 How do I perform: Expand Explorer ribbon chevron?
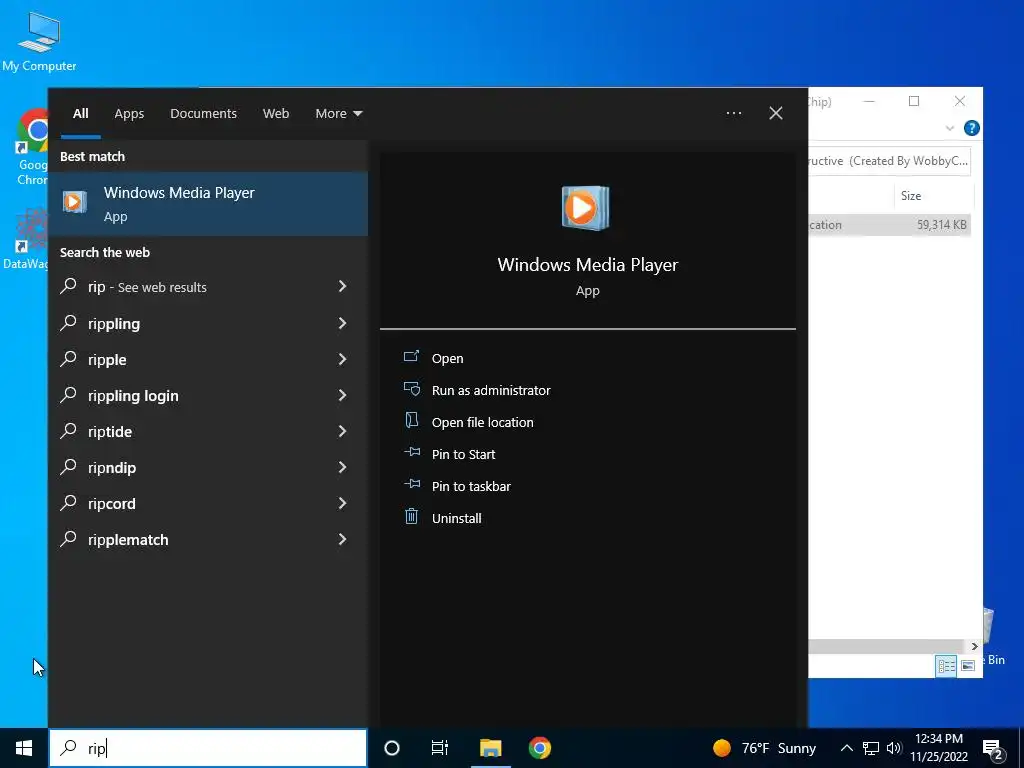coord(950,129)
